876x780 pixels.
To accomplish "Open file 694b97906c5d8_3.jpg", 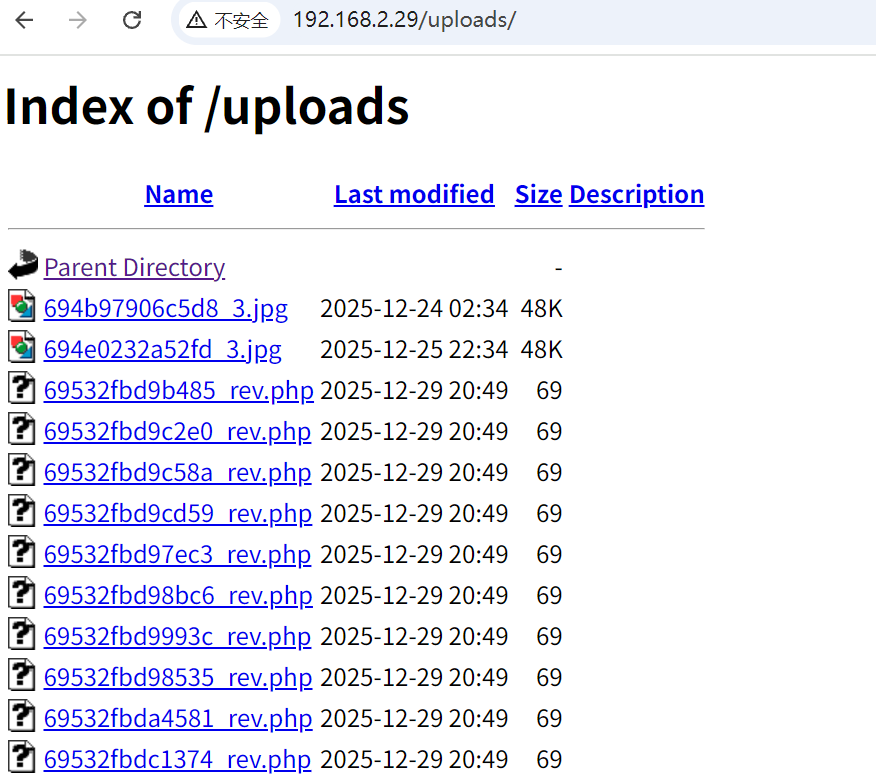I will pyautogui.click(x=166, y=309).
